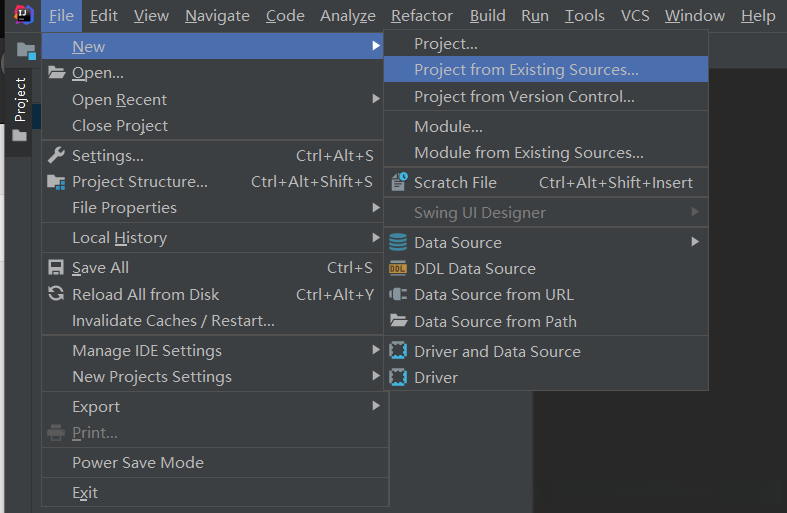Click the Reload All from Disk icon
The height and width of the screenshot is (513, 787).
click(56, 294)
